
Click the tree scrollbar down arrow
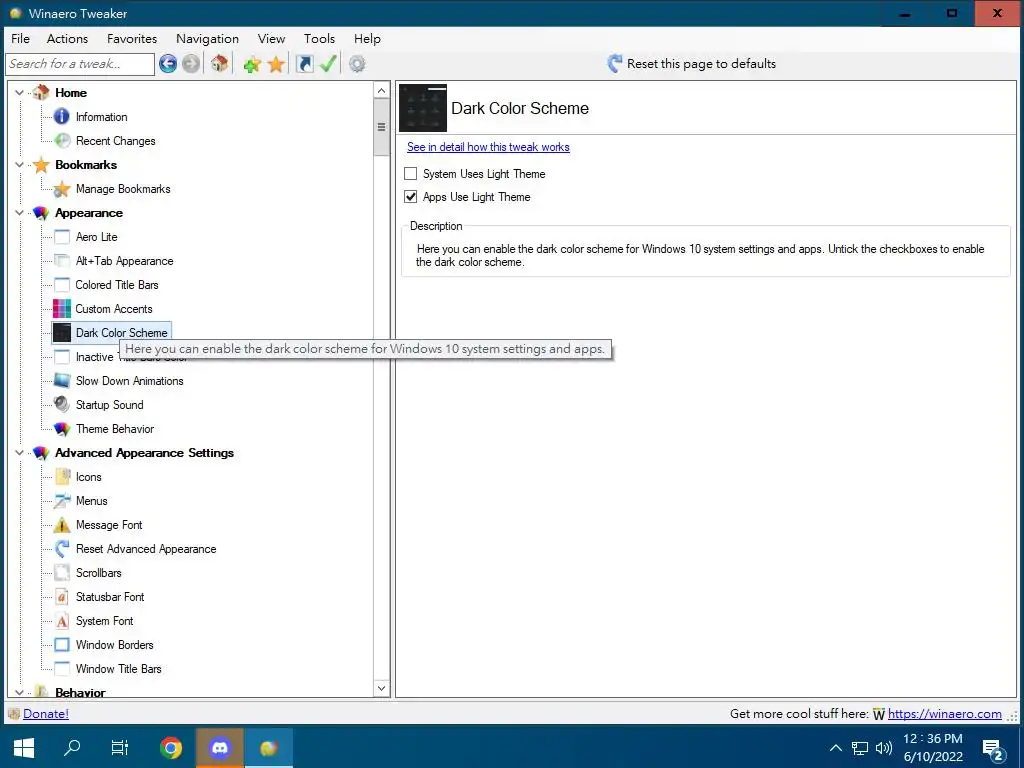click(382, 688)
